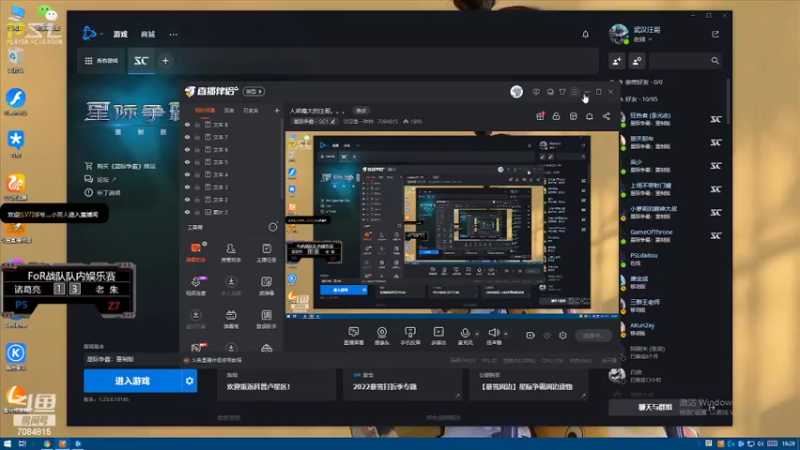Viewport: 800px width, 450px height.
Task: Add a new scene with the plus icon
Action: coord(277,111)
